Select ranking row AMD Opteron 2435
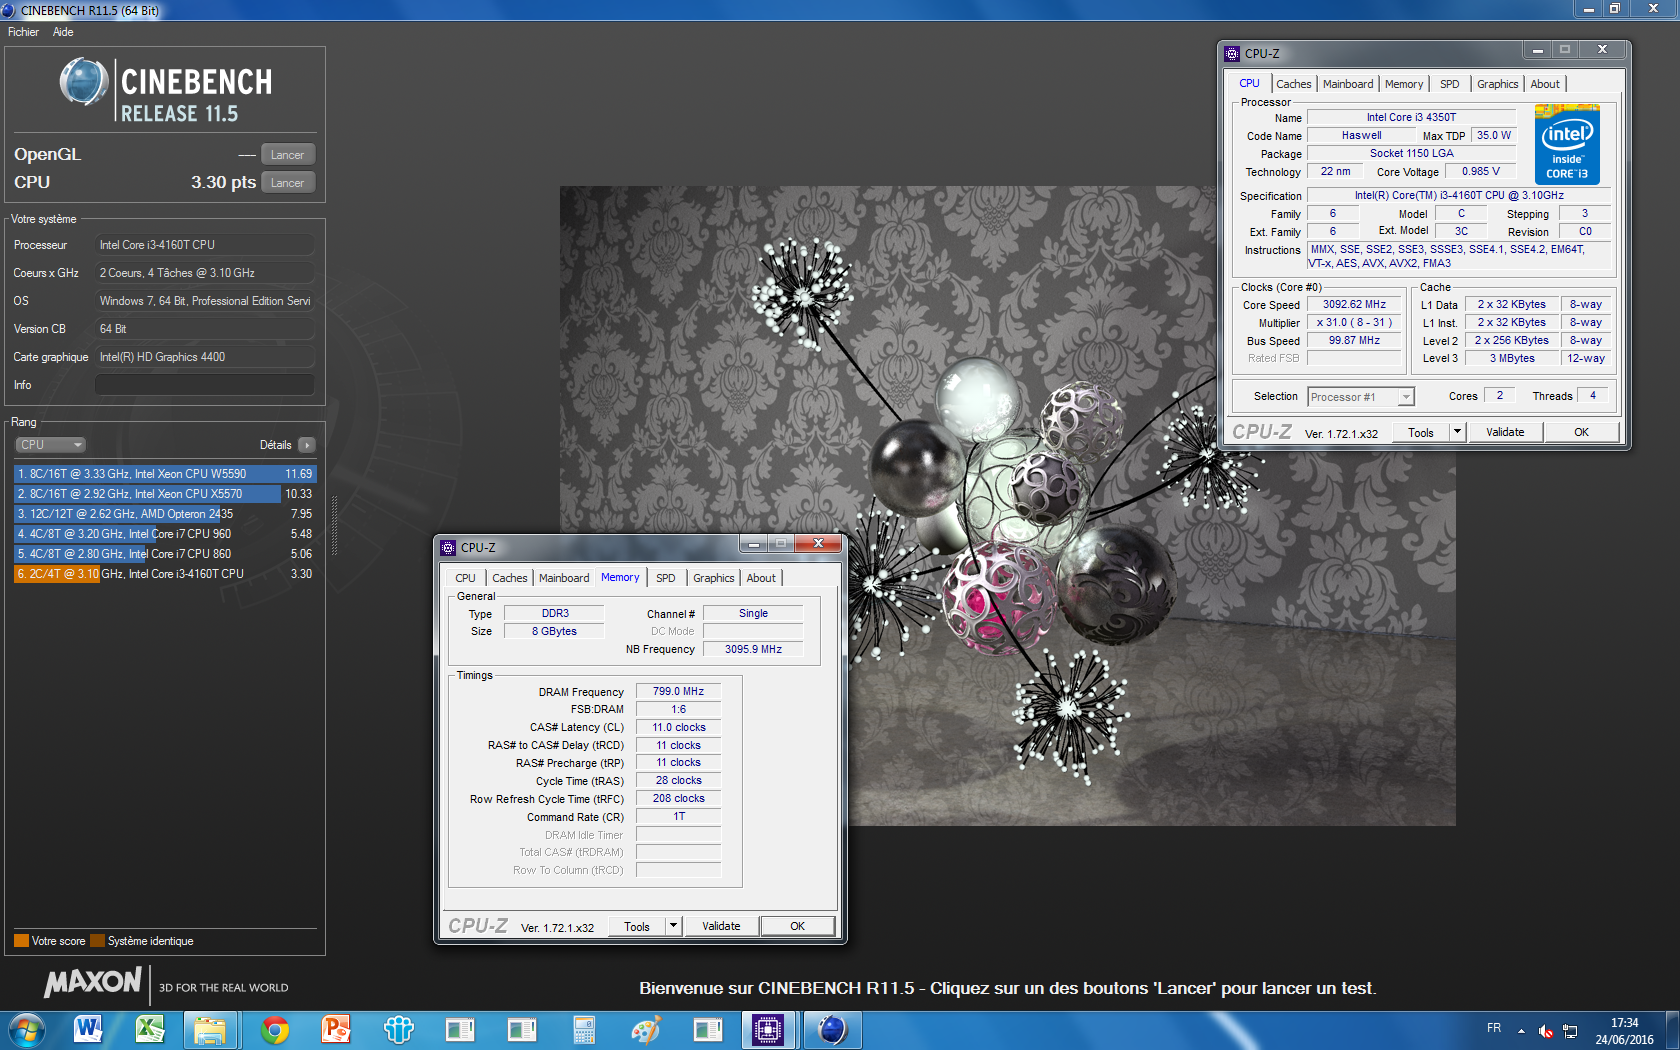 (165, 514)
